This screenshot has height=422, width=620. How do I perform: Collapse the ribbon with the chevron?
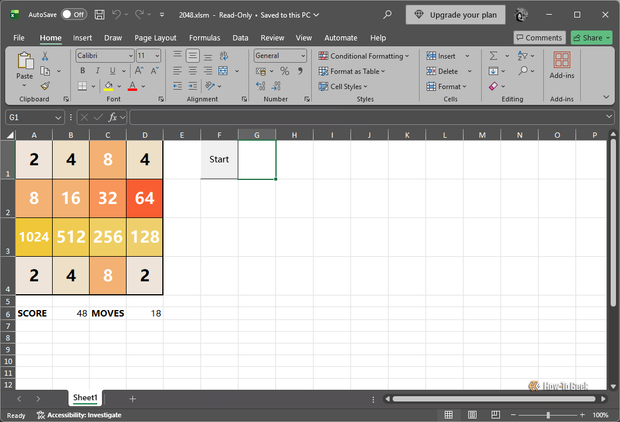[x=606, y=97]
